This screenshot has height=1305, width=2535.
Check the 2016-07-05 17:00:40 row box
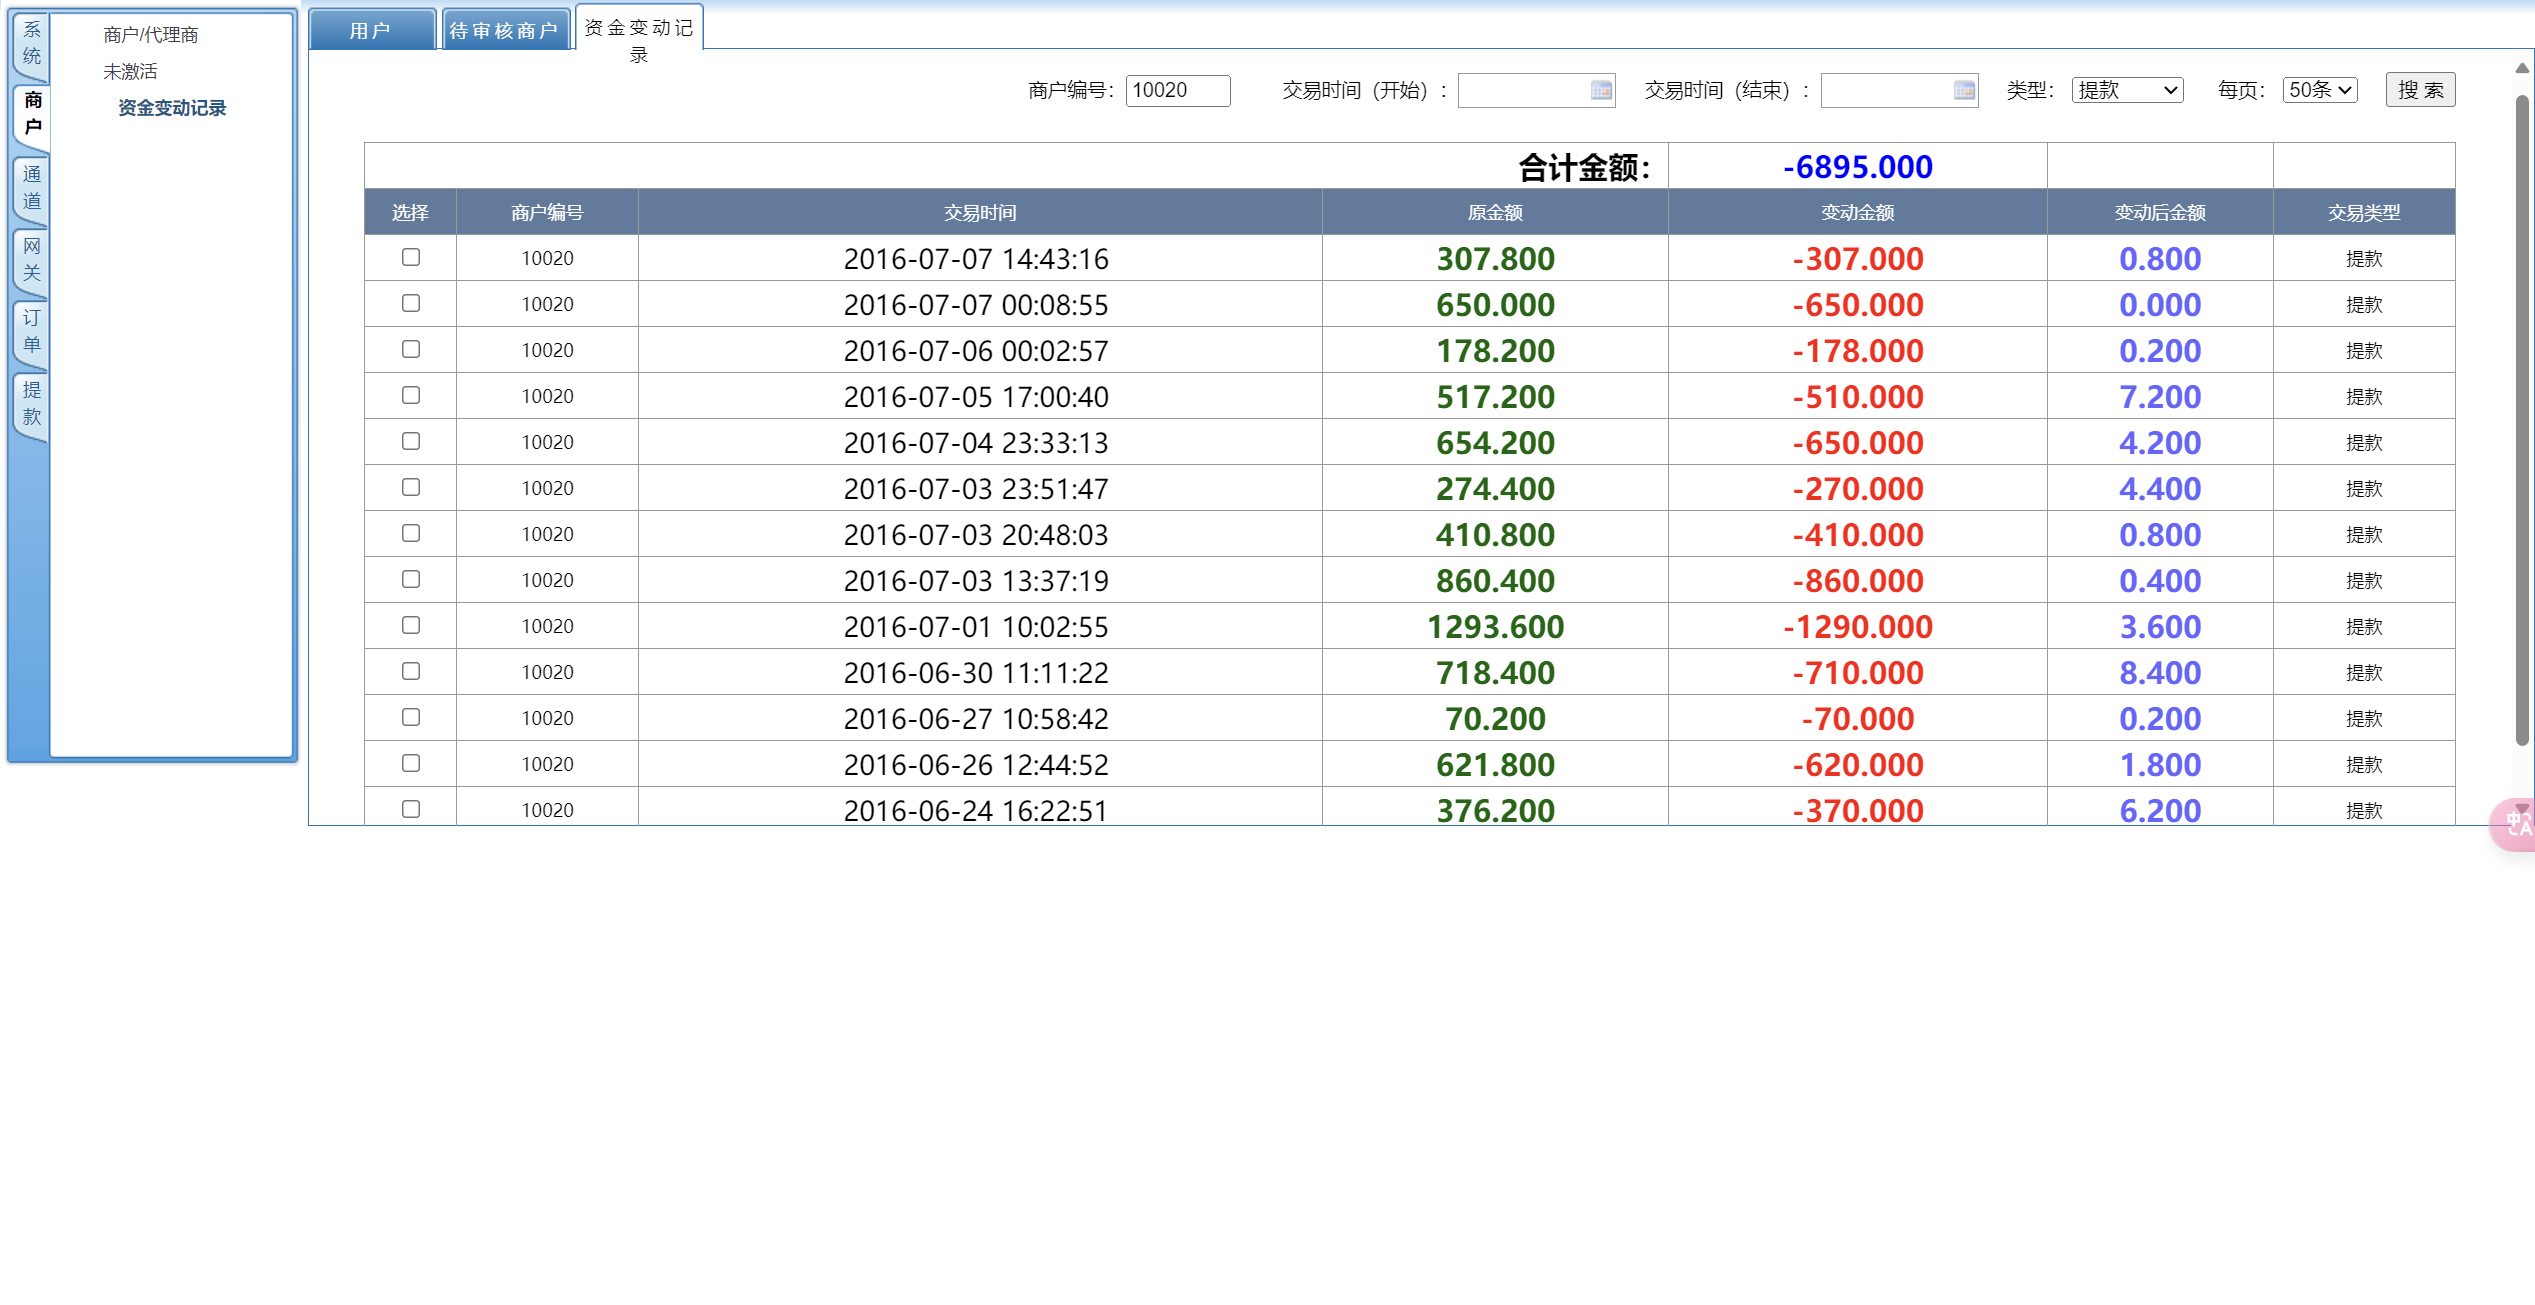[x=411, y=395]
